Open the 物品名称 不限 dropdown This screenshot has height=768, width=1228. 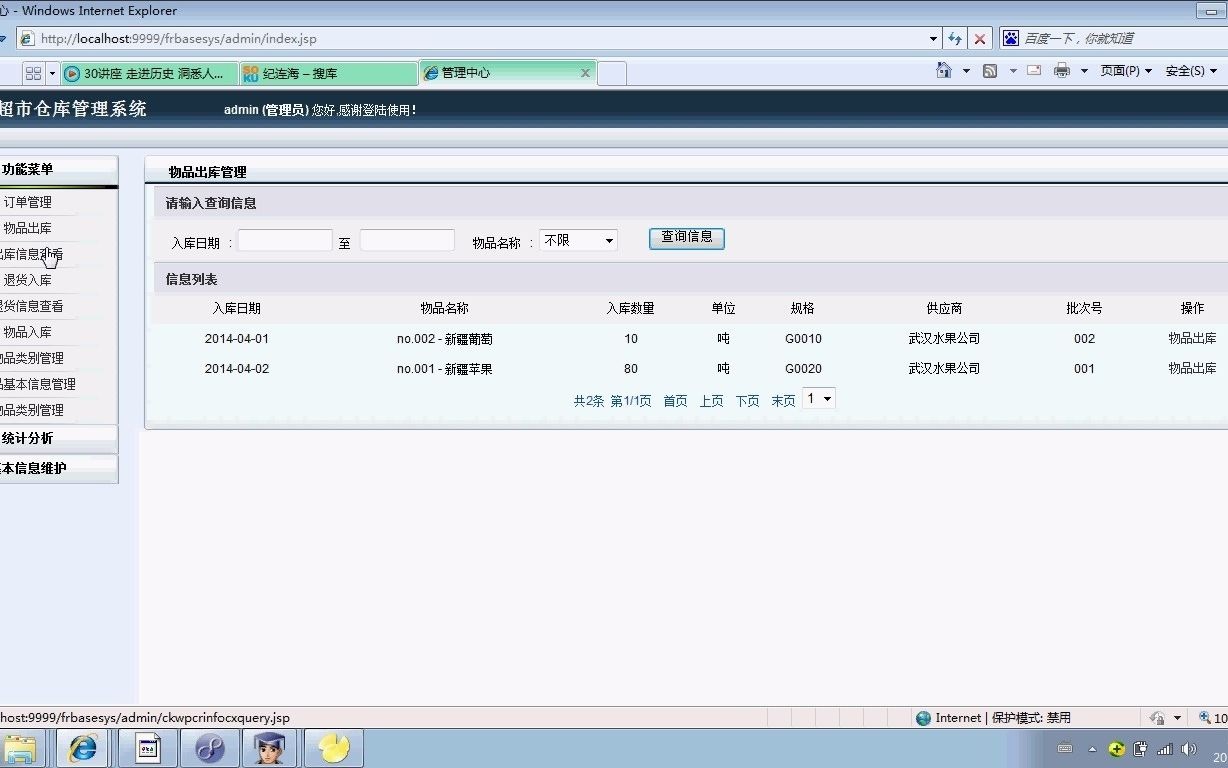[578, 239]
